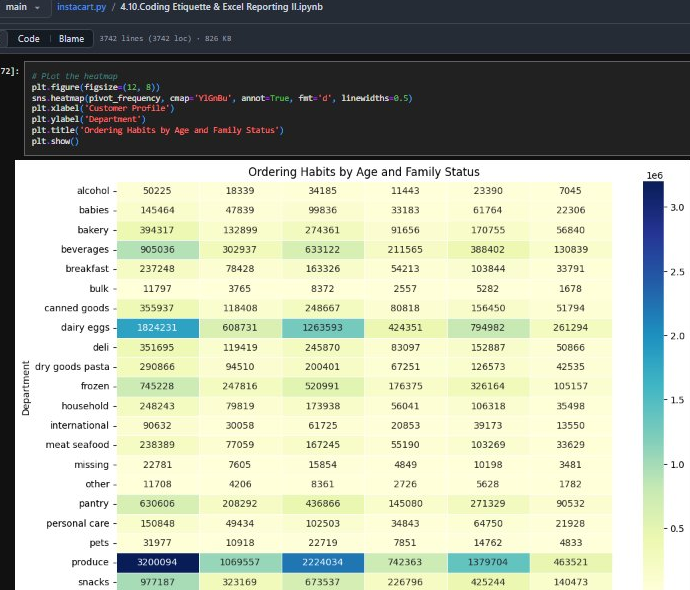Click the produce cell 3200094
This screenshot has height=590, width=690.
[x=158, y=562]
